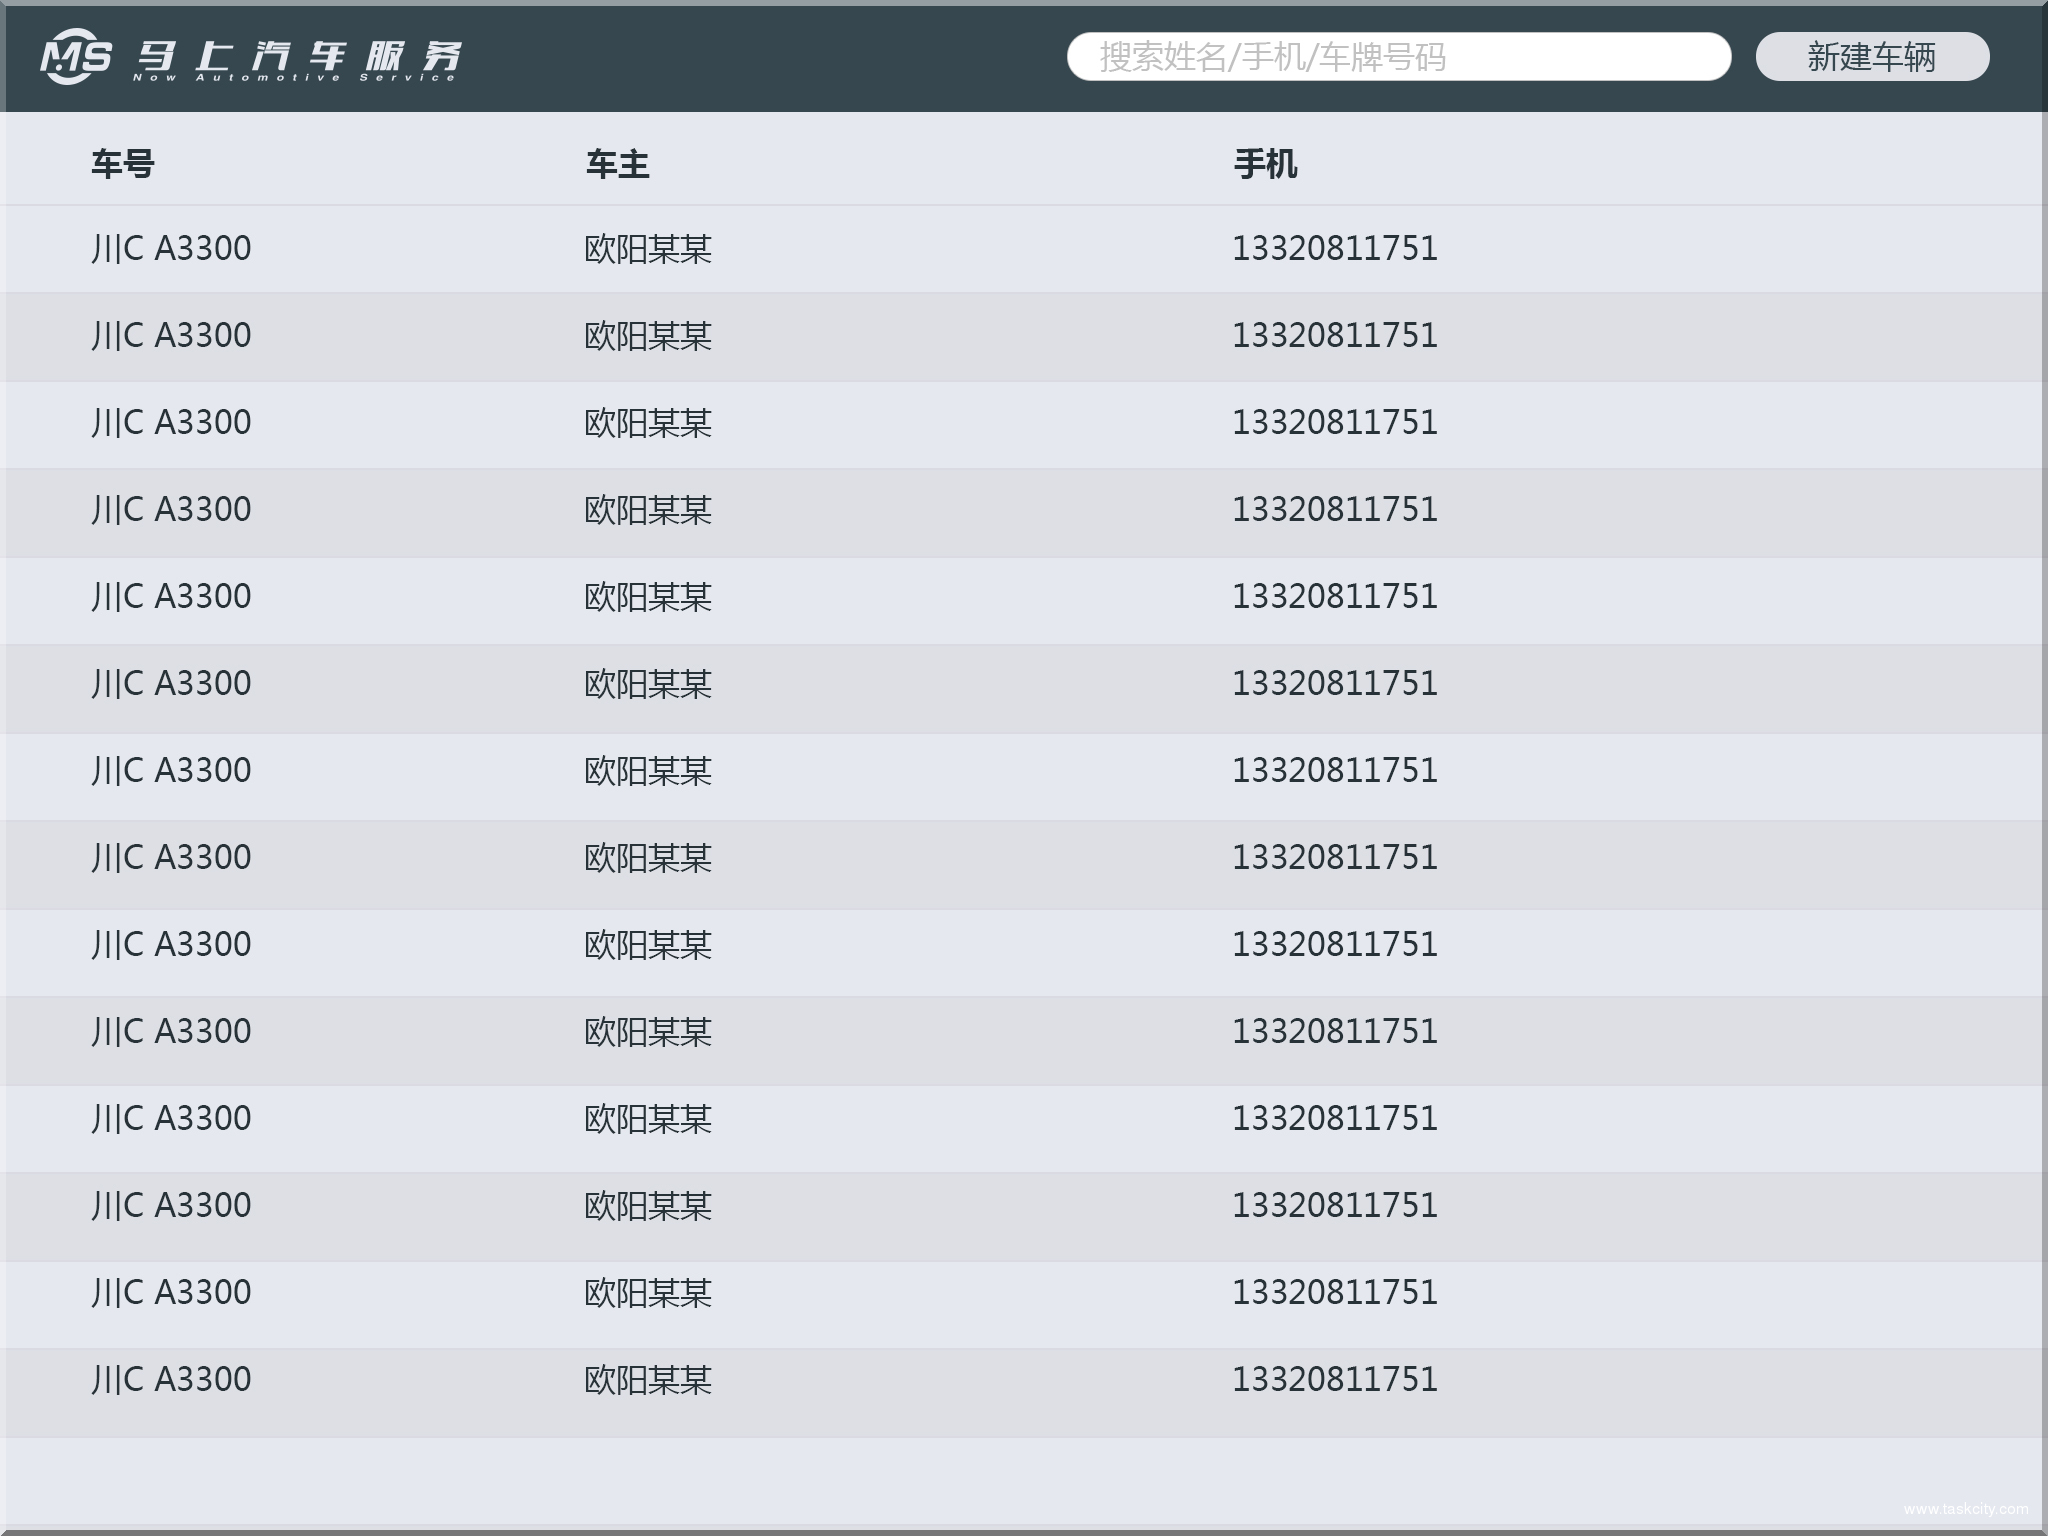Image resolution: width=2048 pixels, height=1536 pixels.
Task: Click 欧阳某某 in the first row
Action: (x=646, y=250)
